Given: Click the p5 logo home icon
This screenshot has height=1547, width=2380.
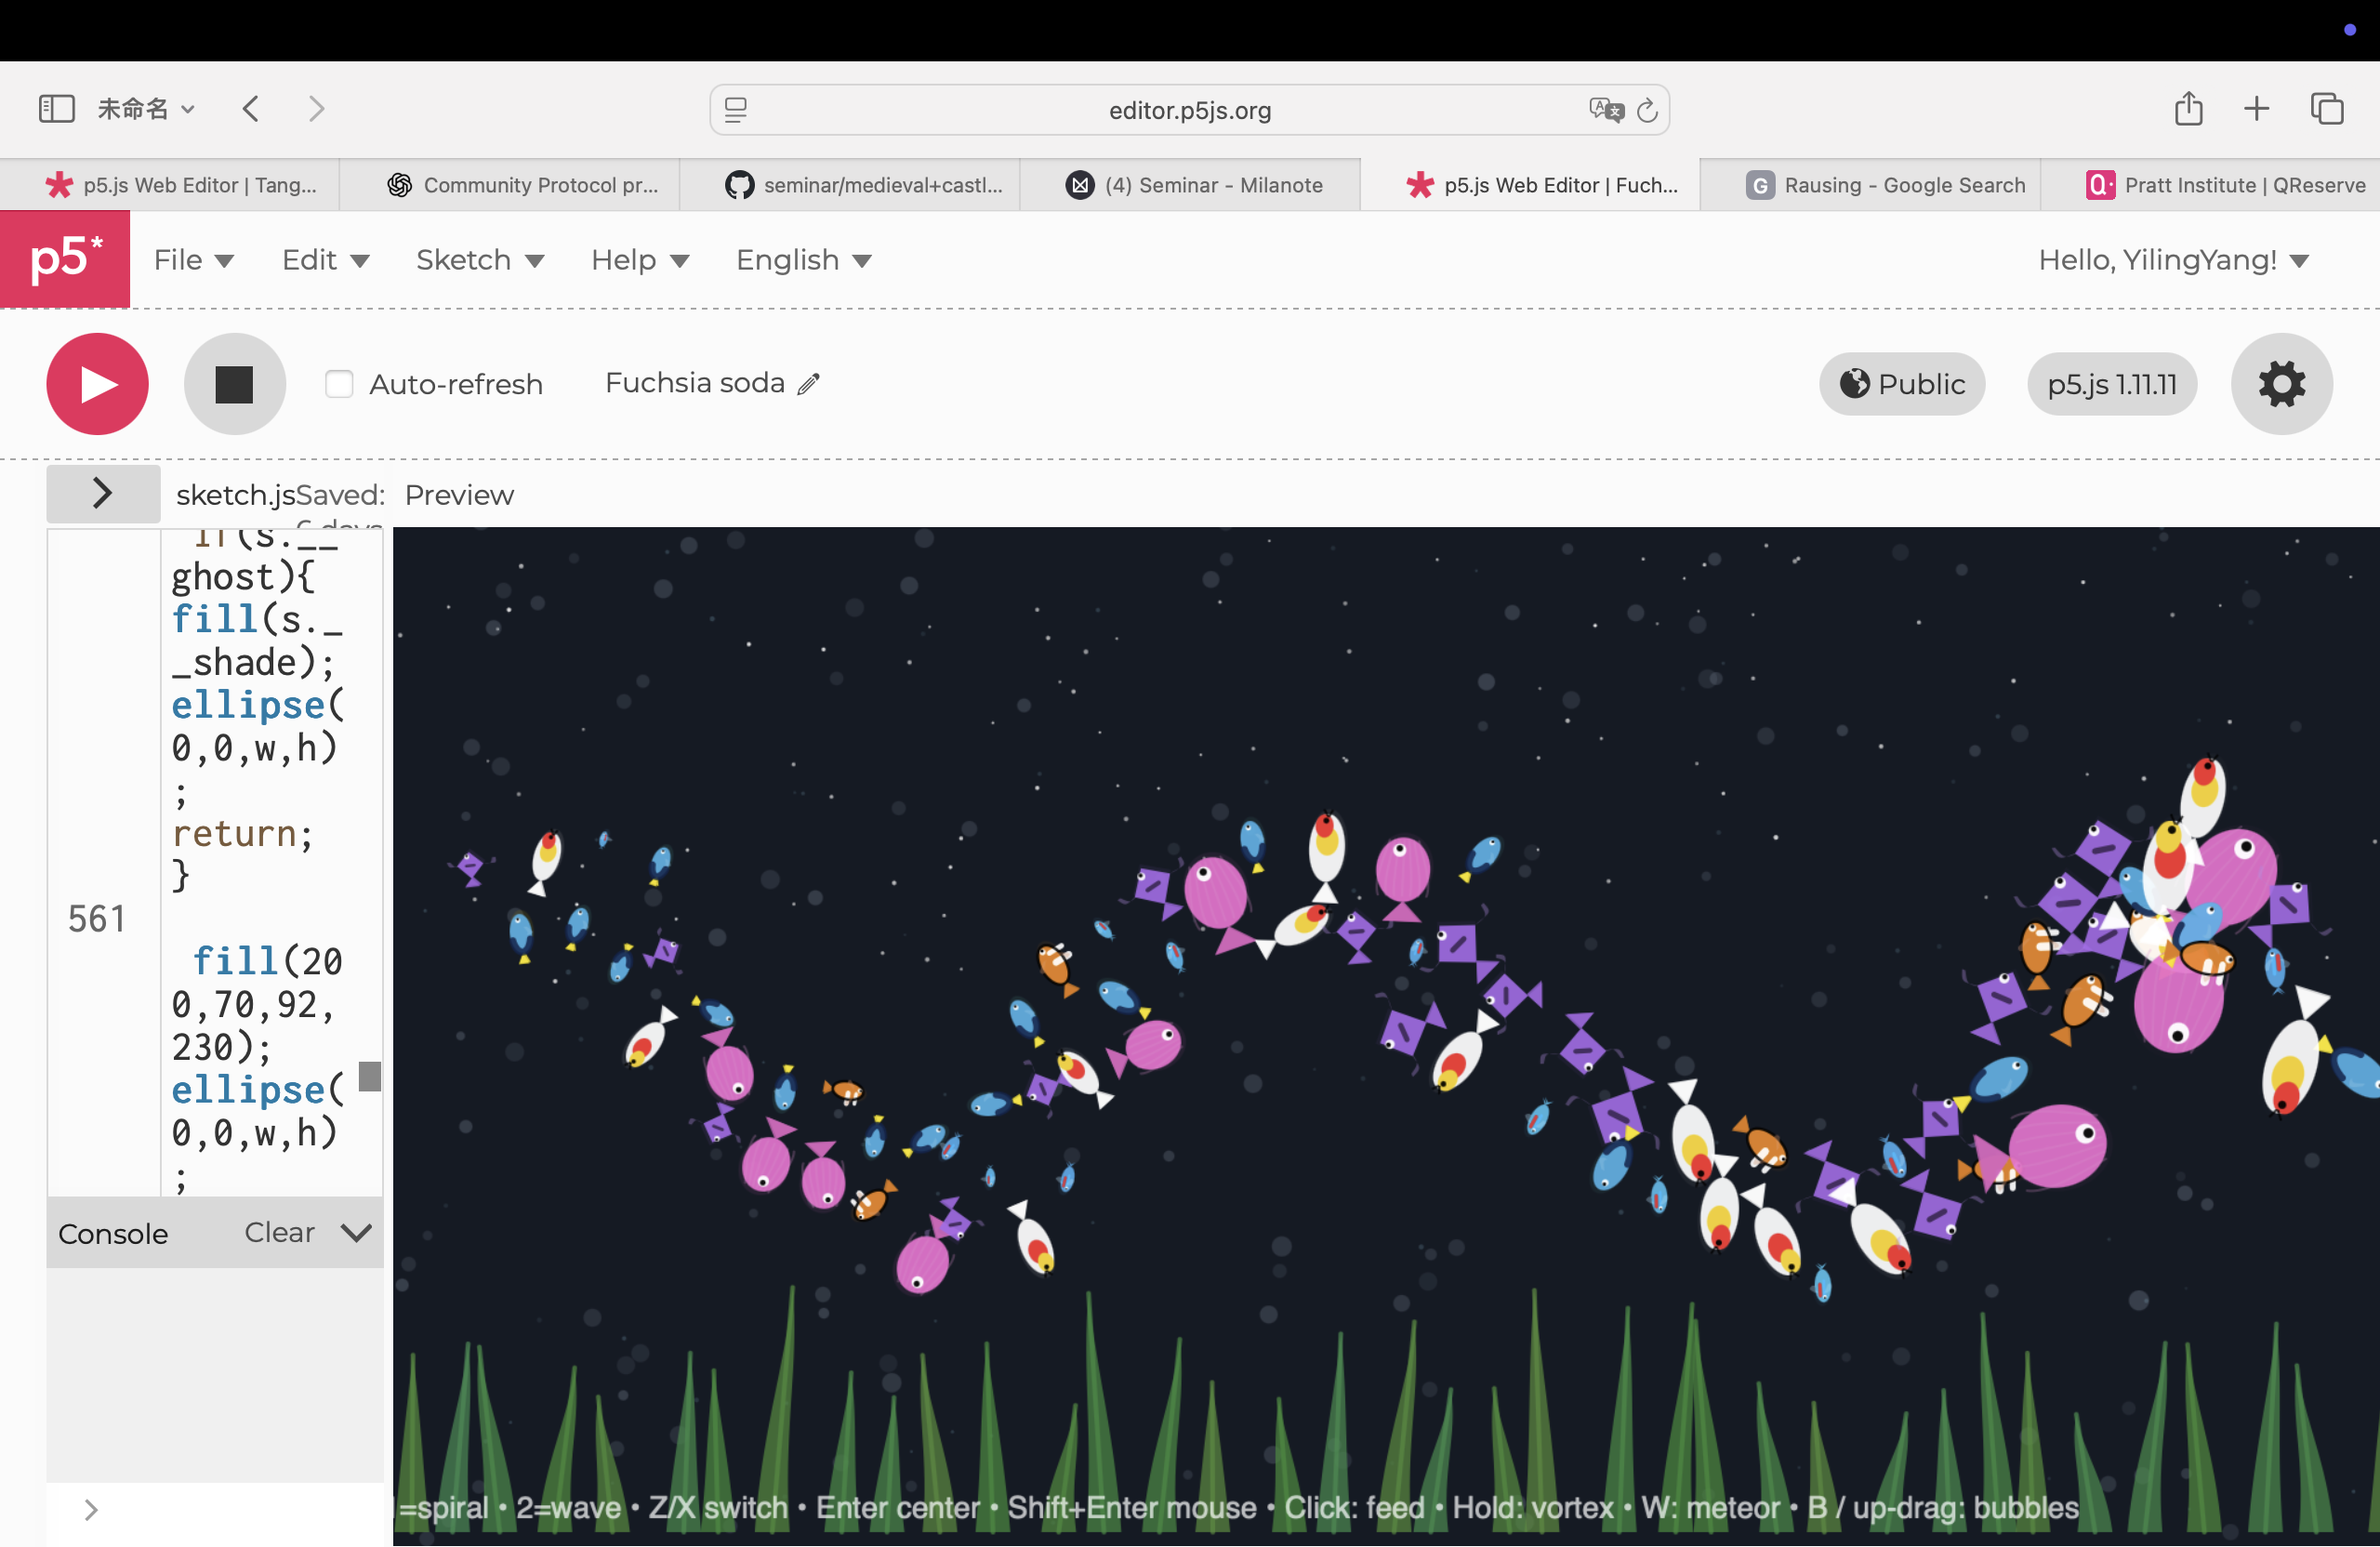Looking at the screenshot, I should [65, 259].
